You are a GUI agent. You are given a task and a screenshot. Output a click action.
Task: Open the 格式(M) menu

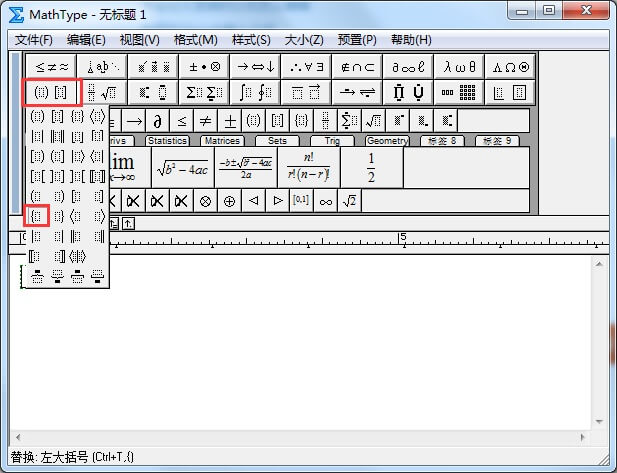click(195, 40)
